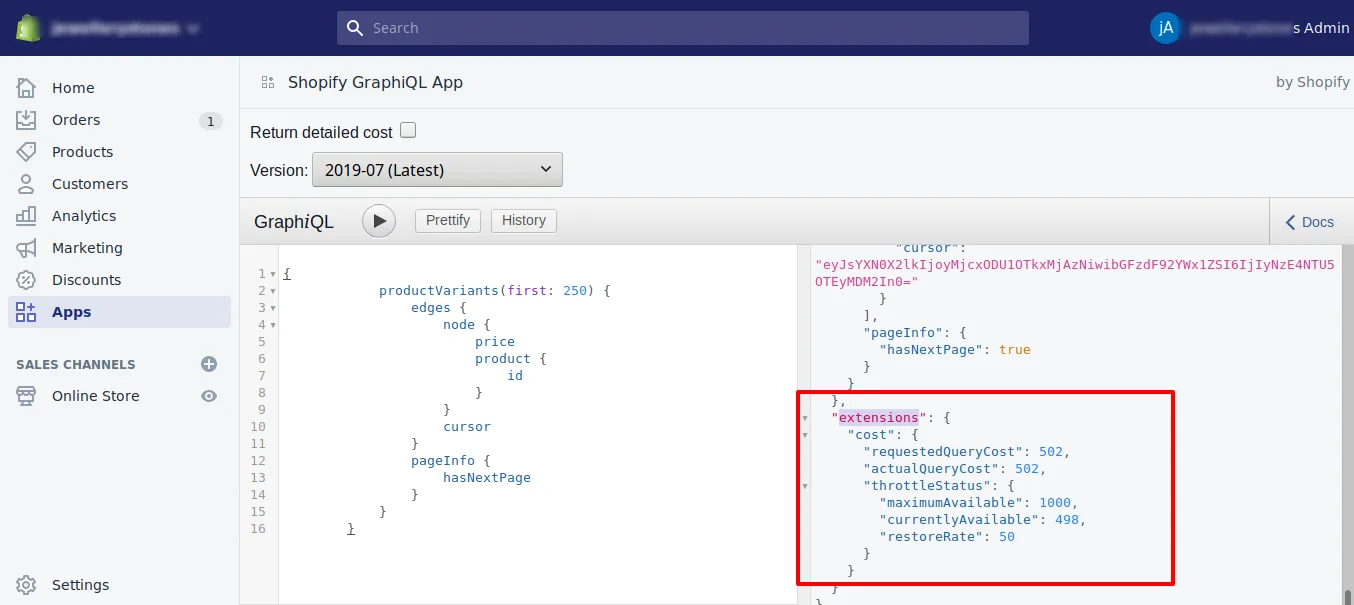Viewport: 1354px width, 605px height.
Task: Open the Version 2019-07 dropdown
Action: click(x=437, y=170)
